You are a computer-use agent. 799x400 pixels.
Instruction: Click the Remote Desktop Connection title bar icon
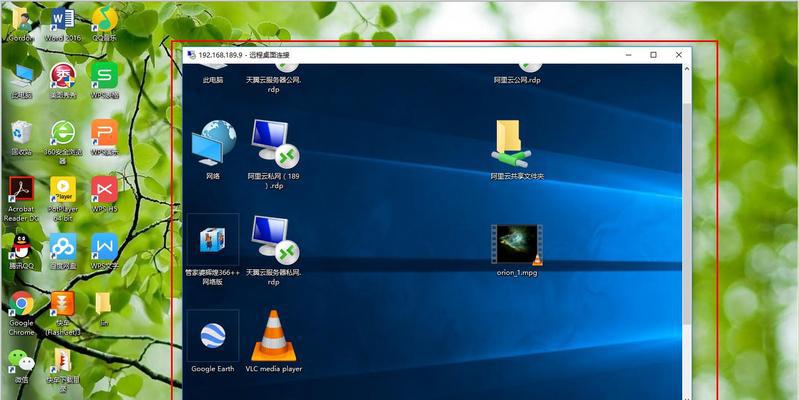(191, 55)
